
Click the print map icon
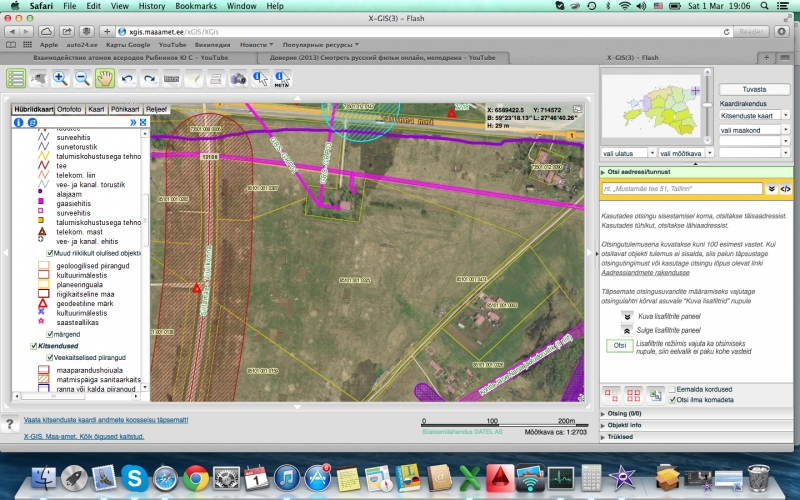[x=216, y=79]
